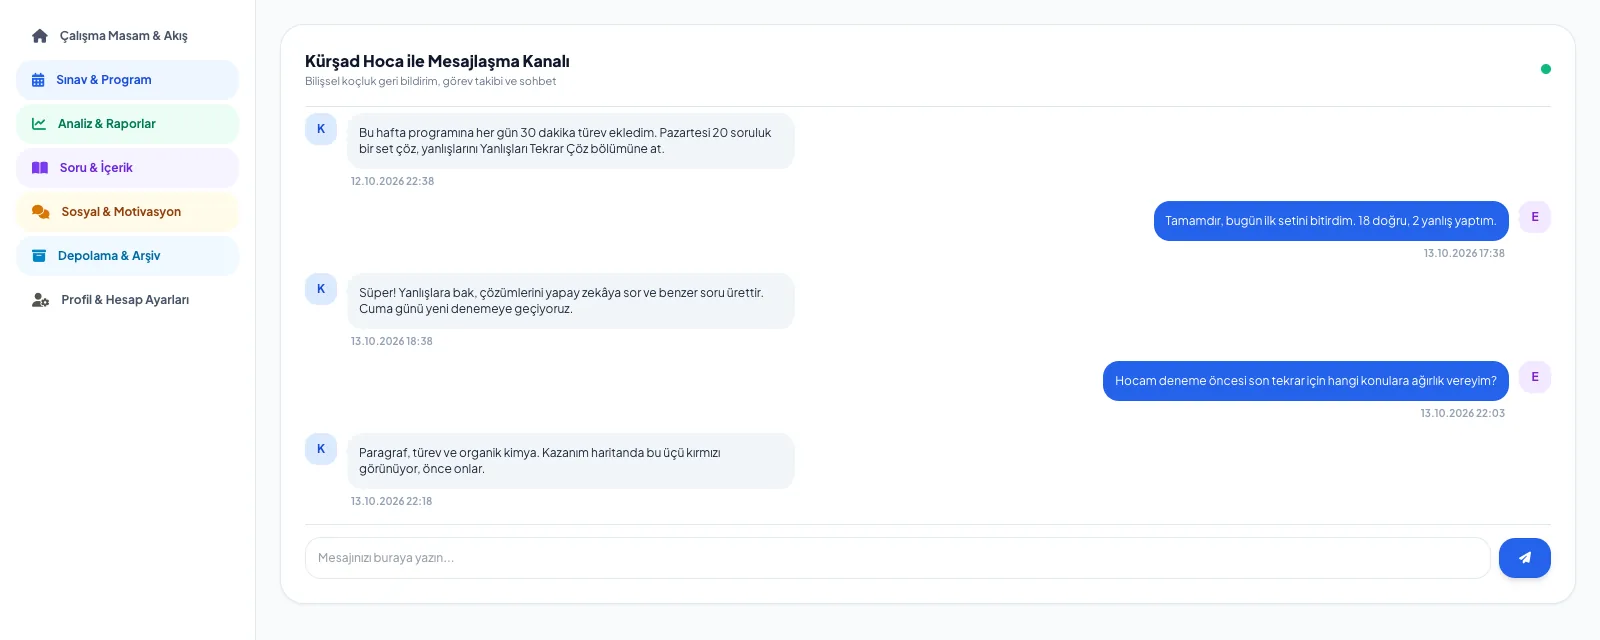This screenshot has height=640, width=1600.
Task: Click K avatar beside Paragraf, türev message
Action: coord(321,449)
